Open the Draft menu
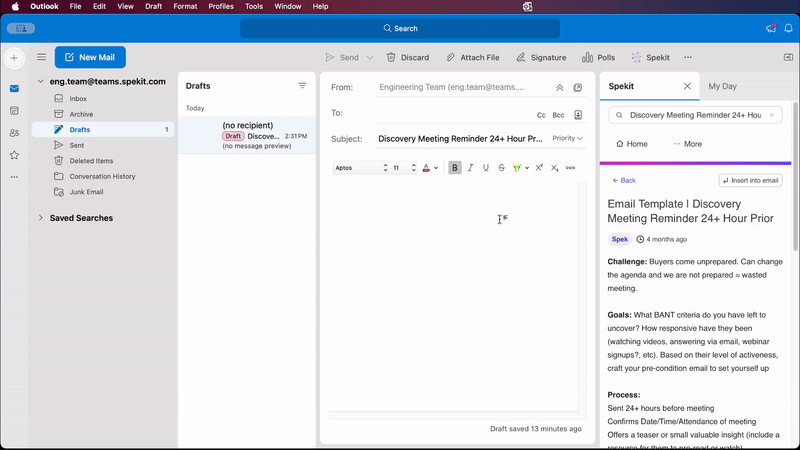The height and width of the screenshot is (450, 800). pyautogui.click(x=153, y=6)
